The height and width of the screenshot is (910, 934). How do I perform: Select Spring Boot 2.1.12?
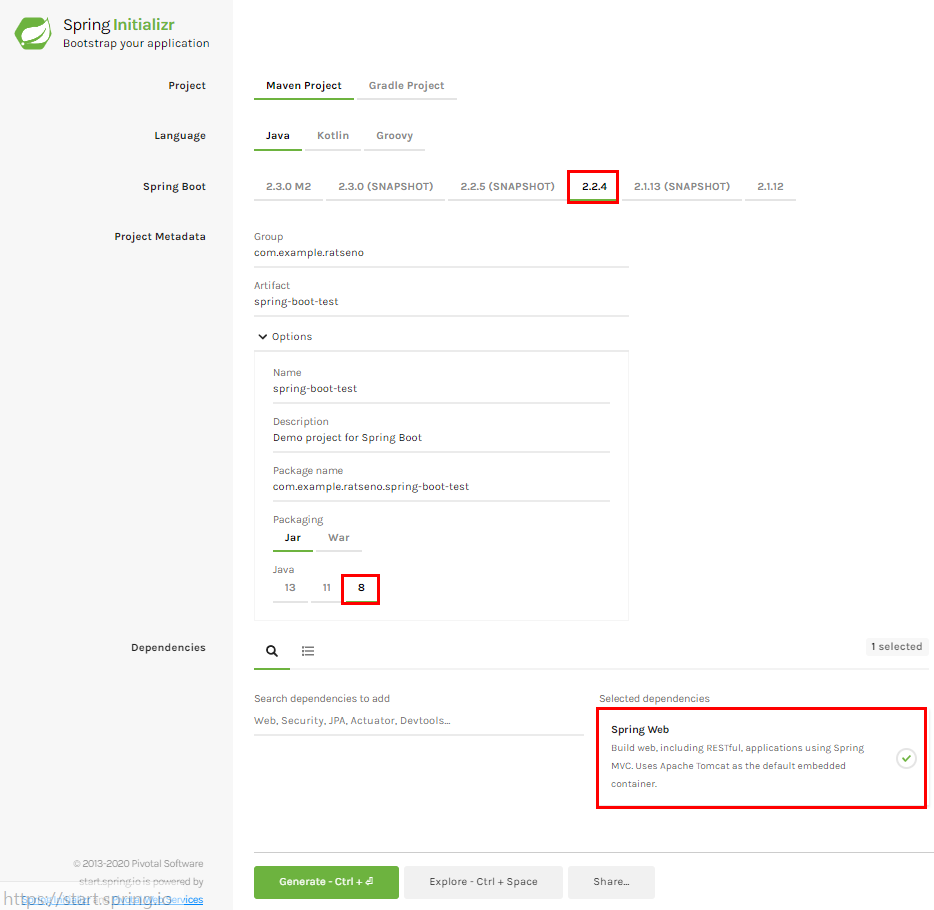tap(770, 186)
